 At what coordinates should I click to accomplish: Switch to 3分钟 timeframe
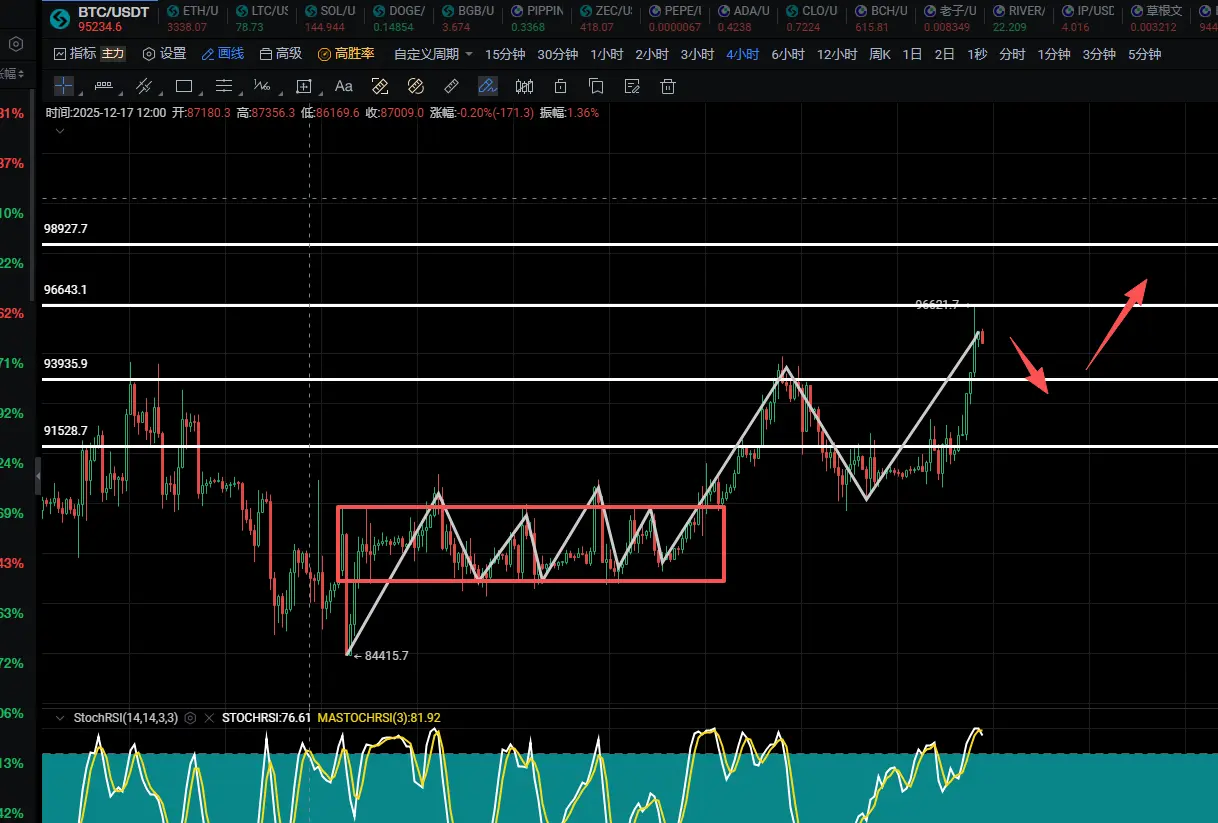pos(1098,54)
